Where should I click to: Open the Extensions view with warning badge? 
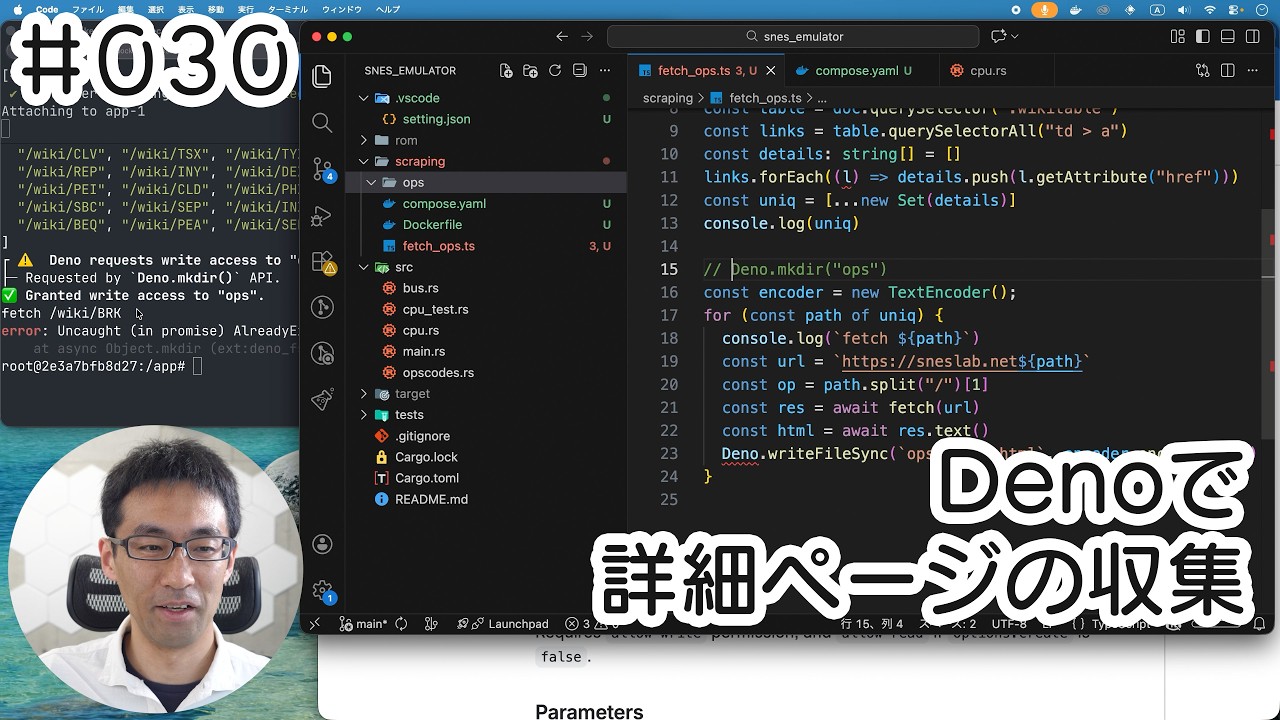[323, 262]
